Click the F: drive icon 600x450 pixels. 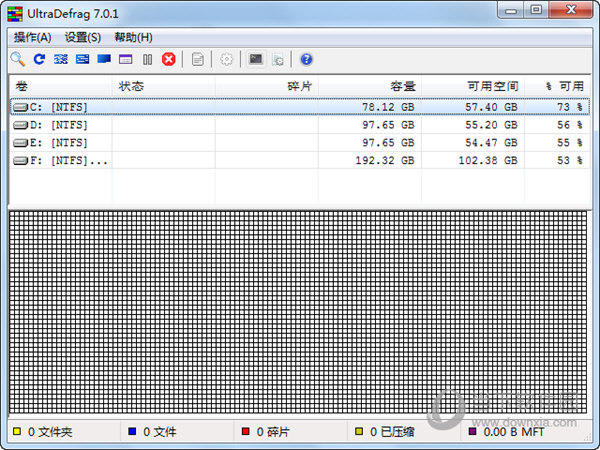click(x=20, y=161)
